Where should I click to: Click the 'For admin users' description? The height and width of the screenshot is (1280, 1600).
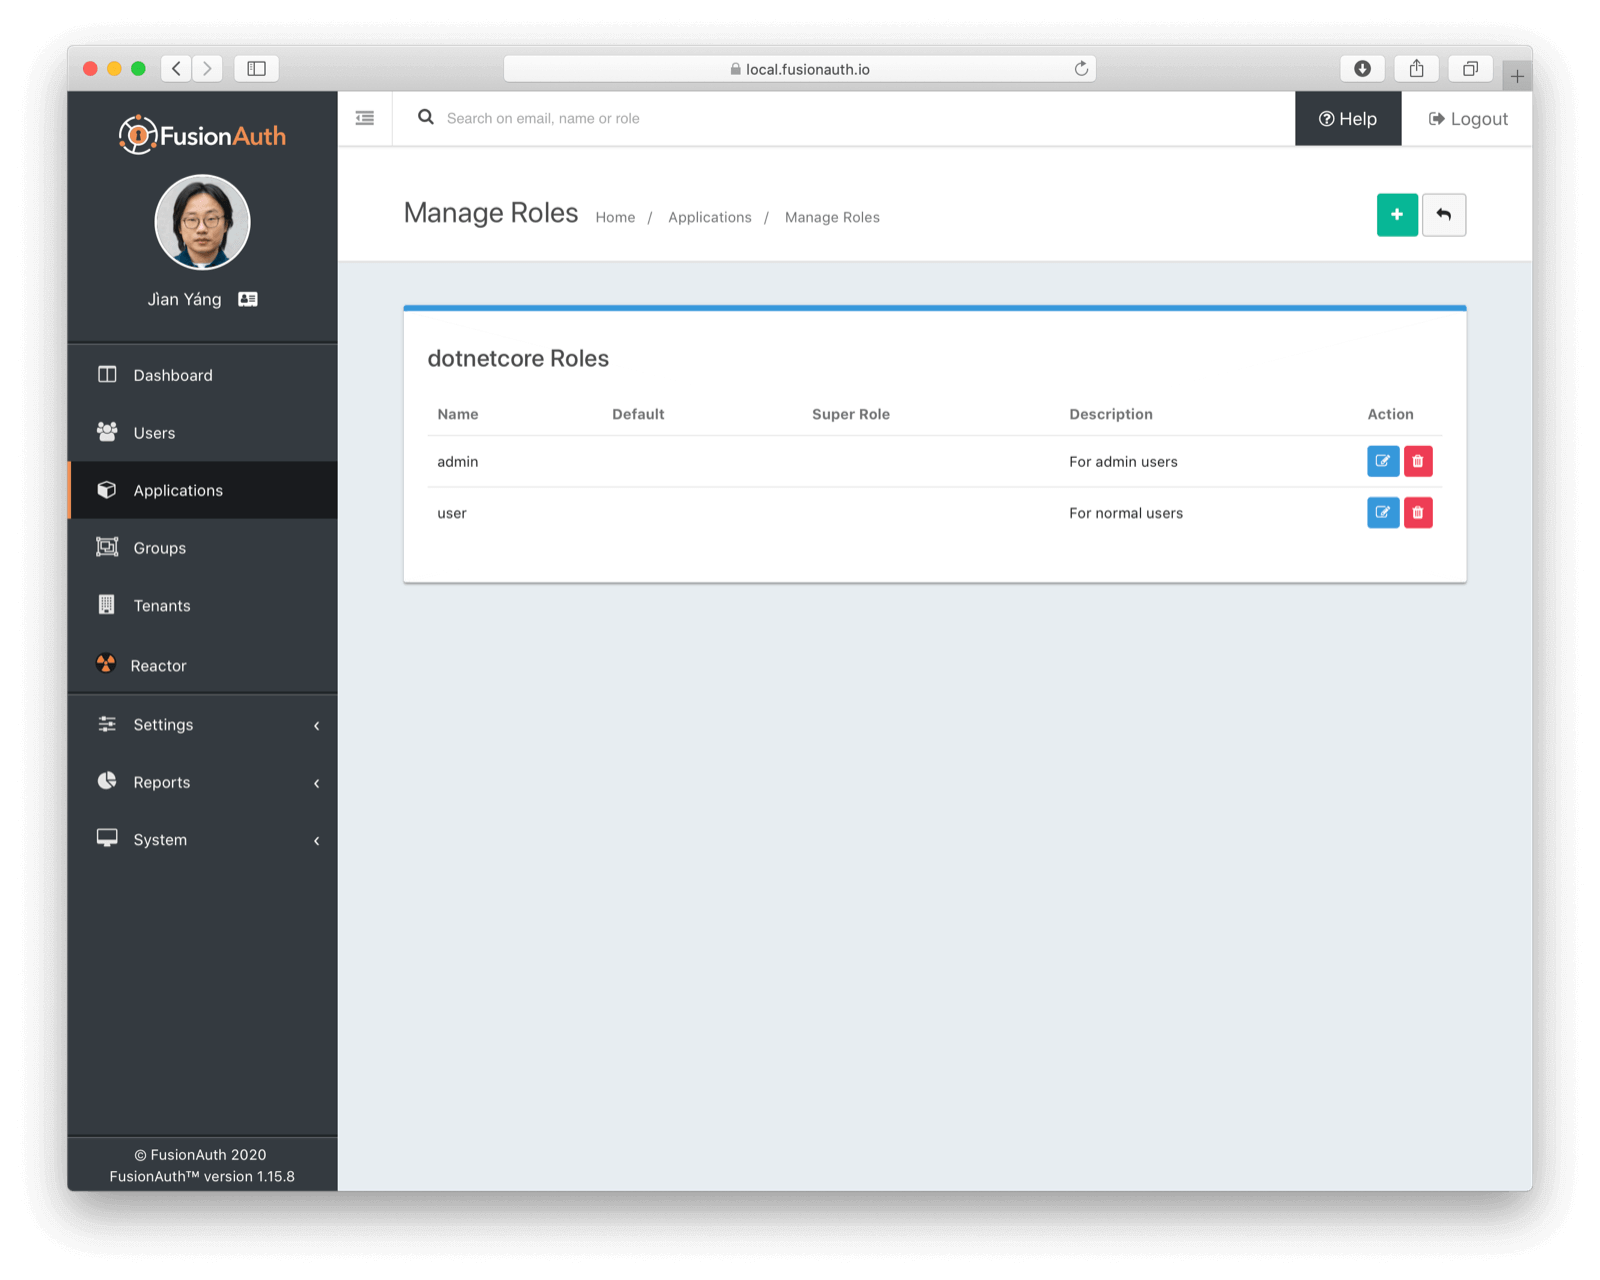(x=1123, y=461)
